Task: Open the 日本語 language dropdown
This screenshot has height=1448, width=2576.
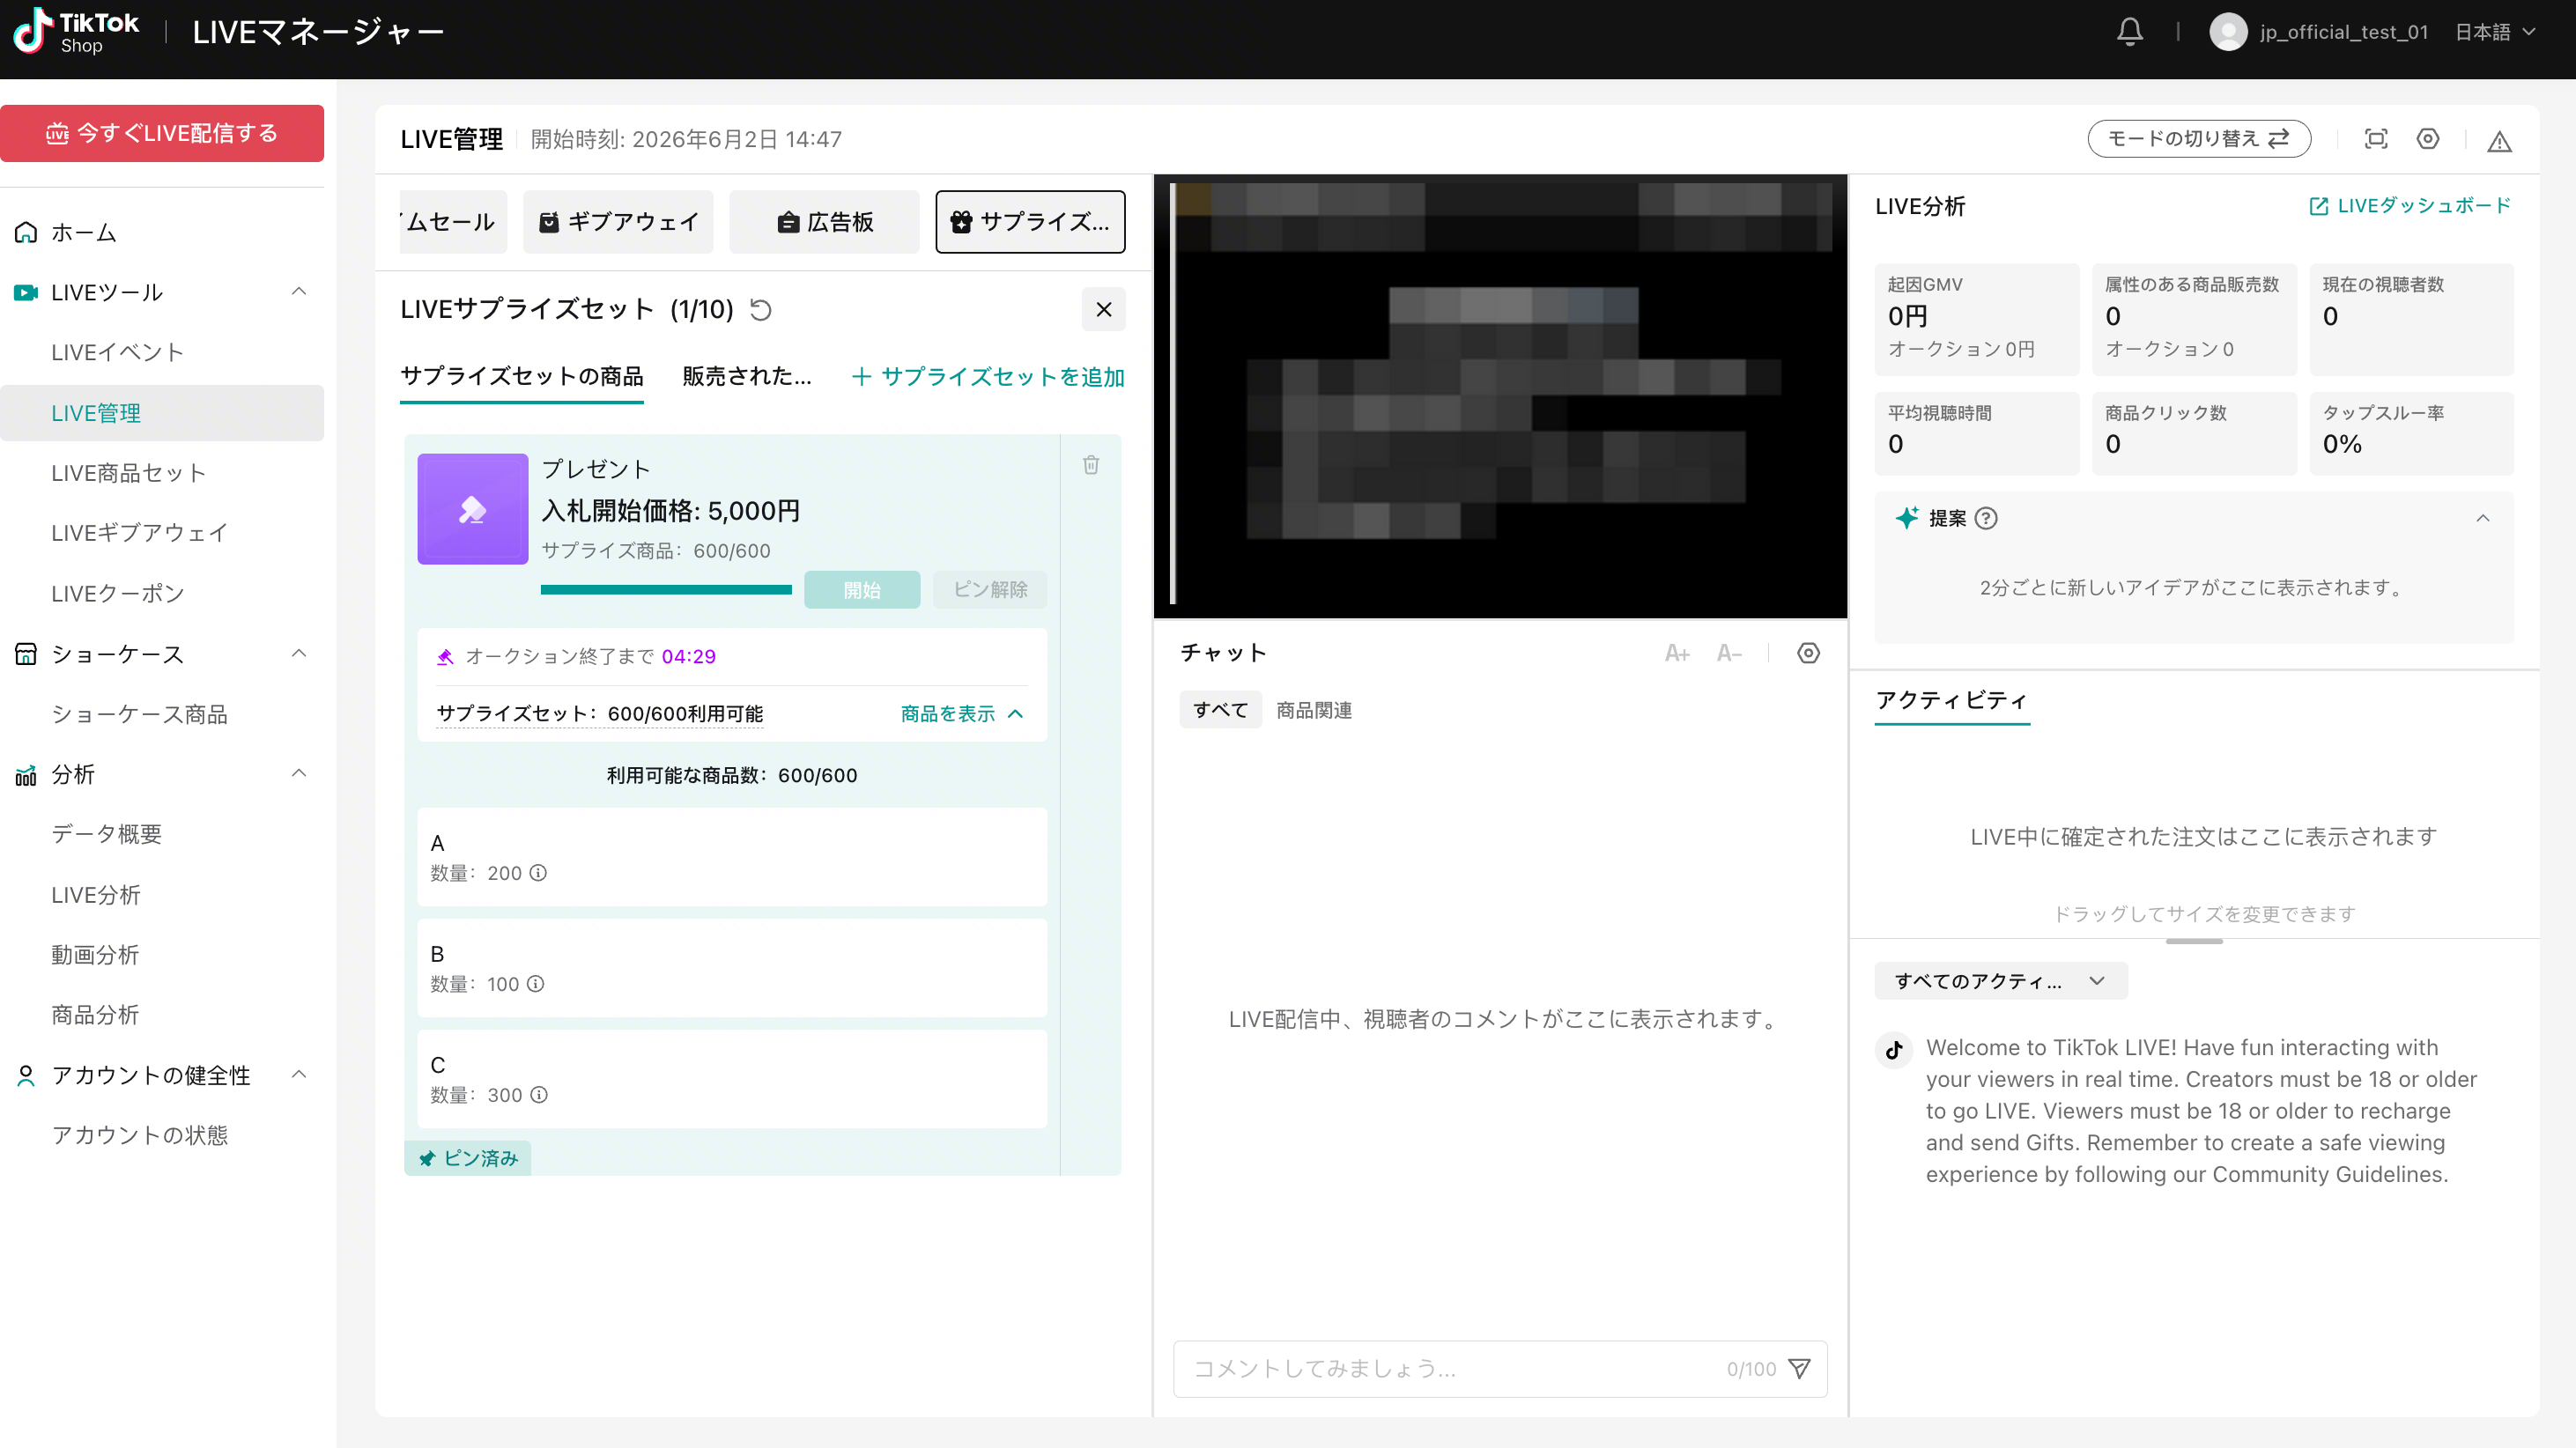Action: pyautogui.click(x=2495, y=32)
